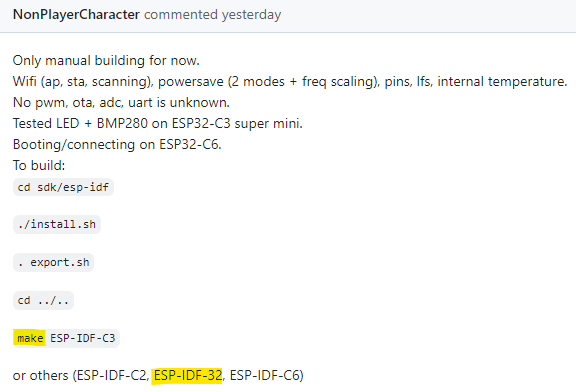Click "Booting/connecting on ESP32-C6" line
The width and height of the screenshot is (576, 392).
tap(117, 144)
